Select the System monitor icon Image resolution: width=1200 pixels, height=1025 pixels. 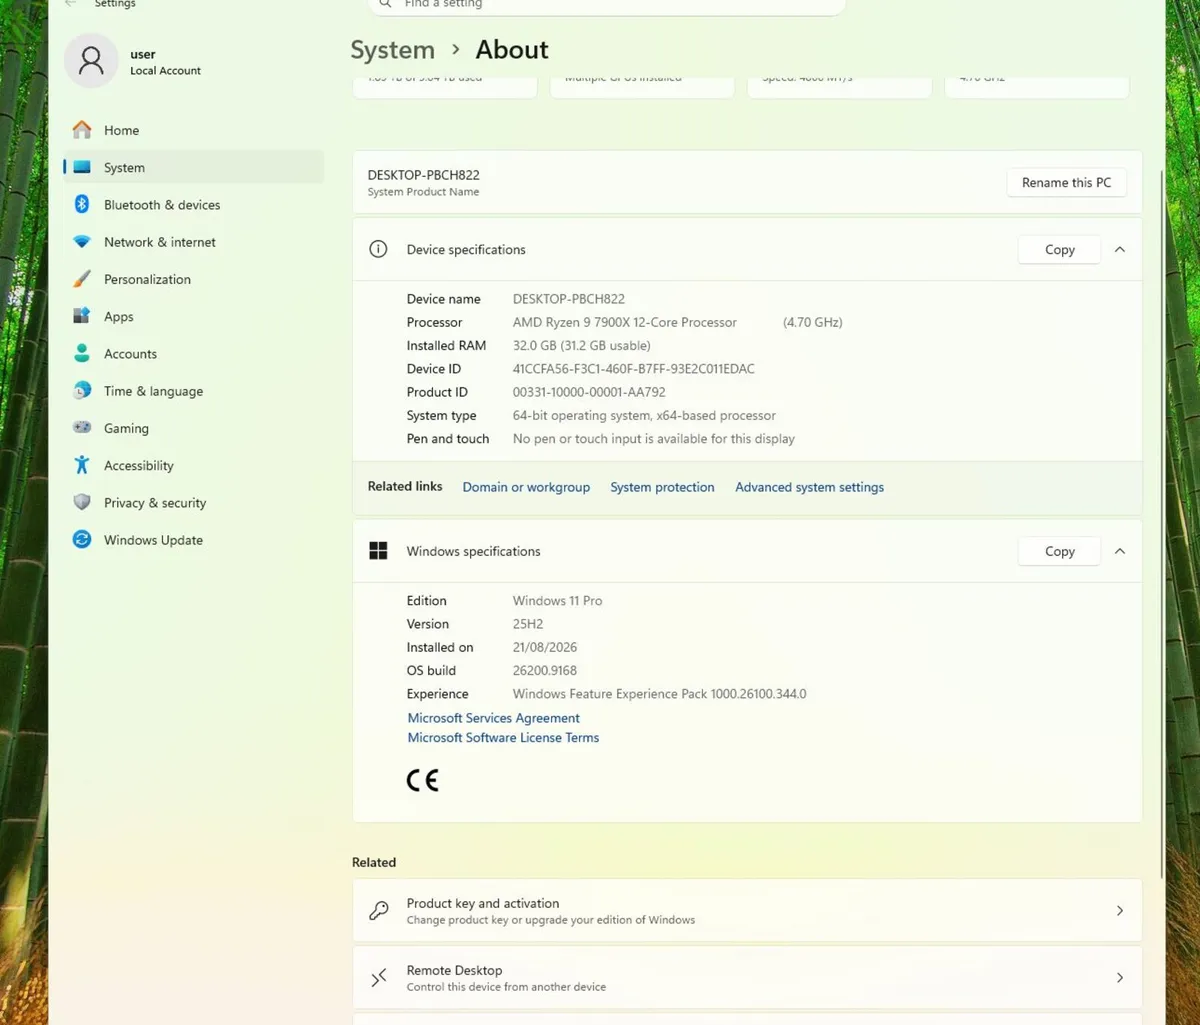click(82, 167)
